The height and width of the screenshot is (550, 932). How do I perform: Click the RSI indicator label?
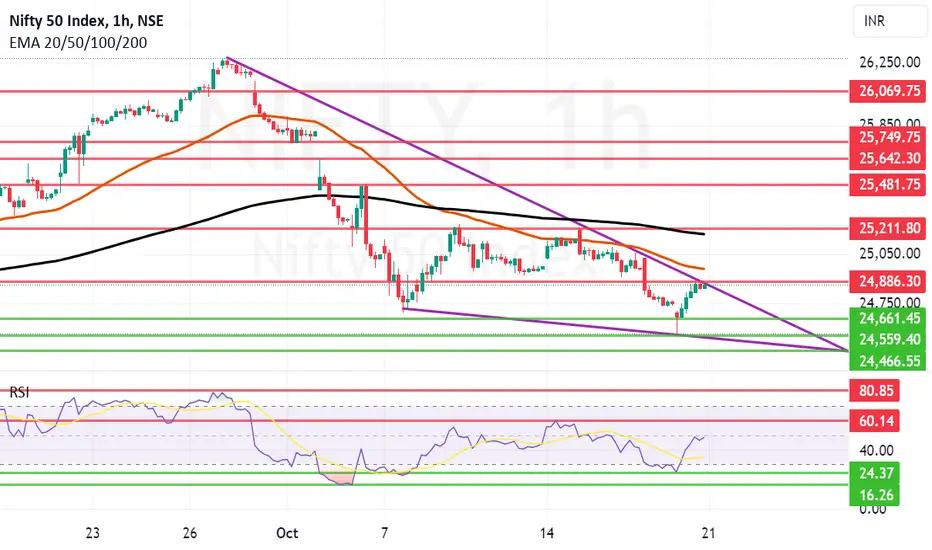click(x=19, y=392)
